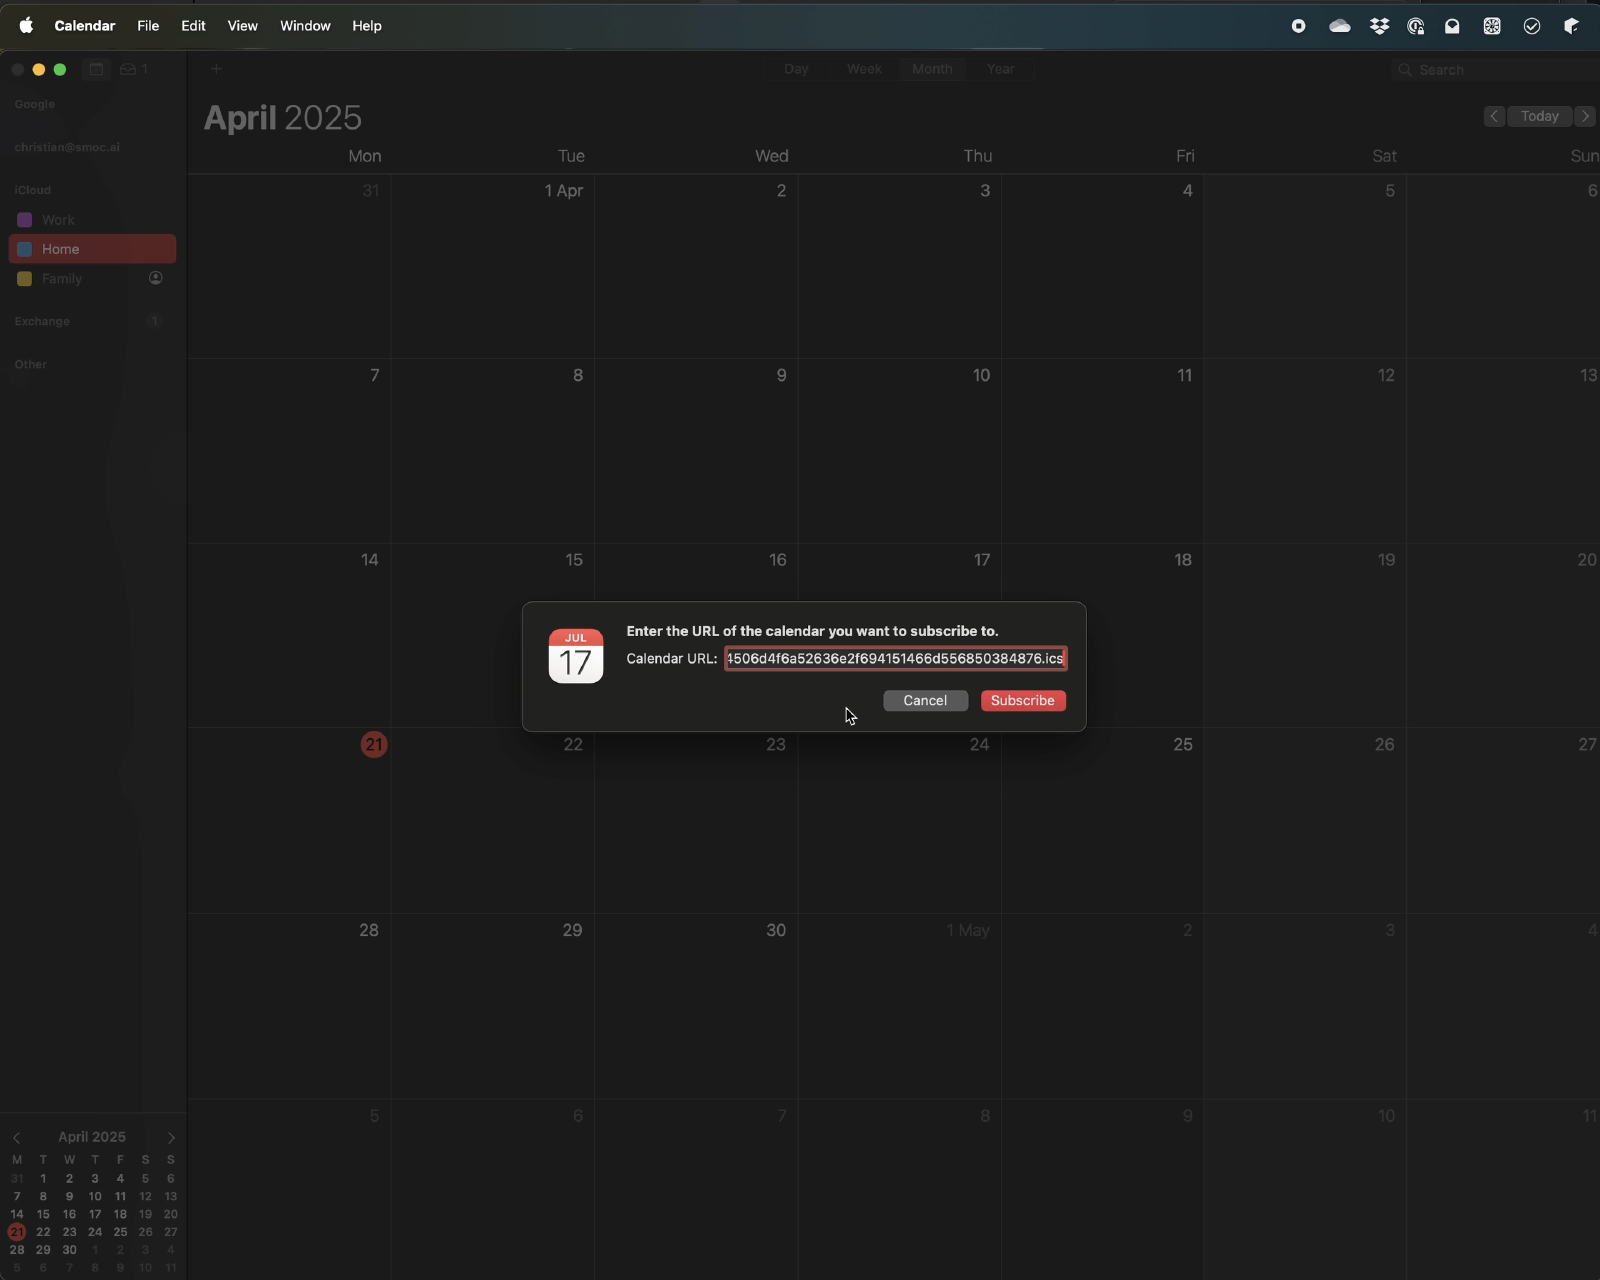This screenshot has width=1600, height=1280.
Task: Click the Subscribe button in the dialog
Action: (x=1023, y=701)
